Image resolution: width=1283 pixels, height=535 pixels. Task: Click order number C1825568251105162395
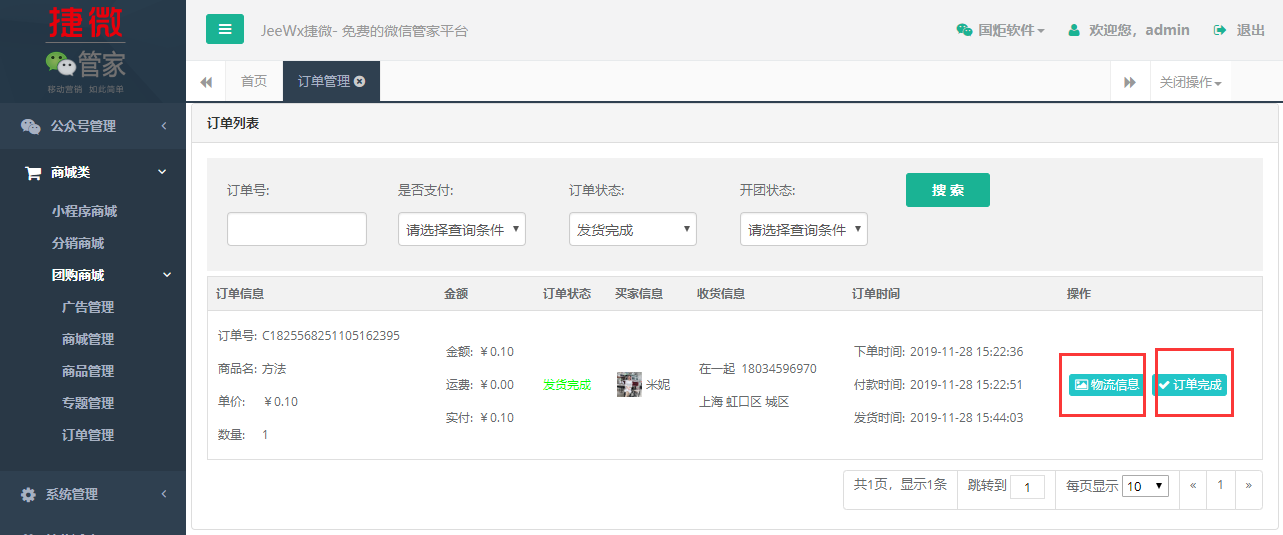331,336
